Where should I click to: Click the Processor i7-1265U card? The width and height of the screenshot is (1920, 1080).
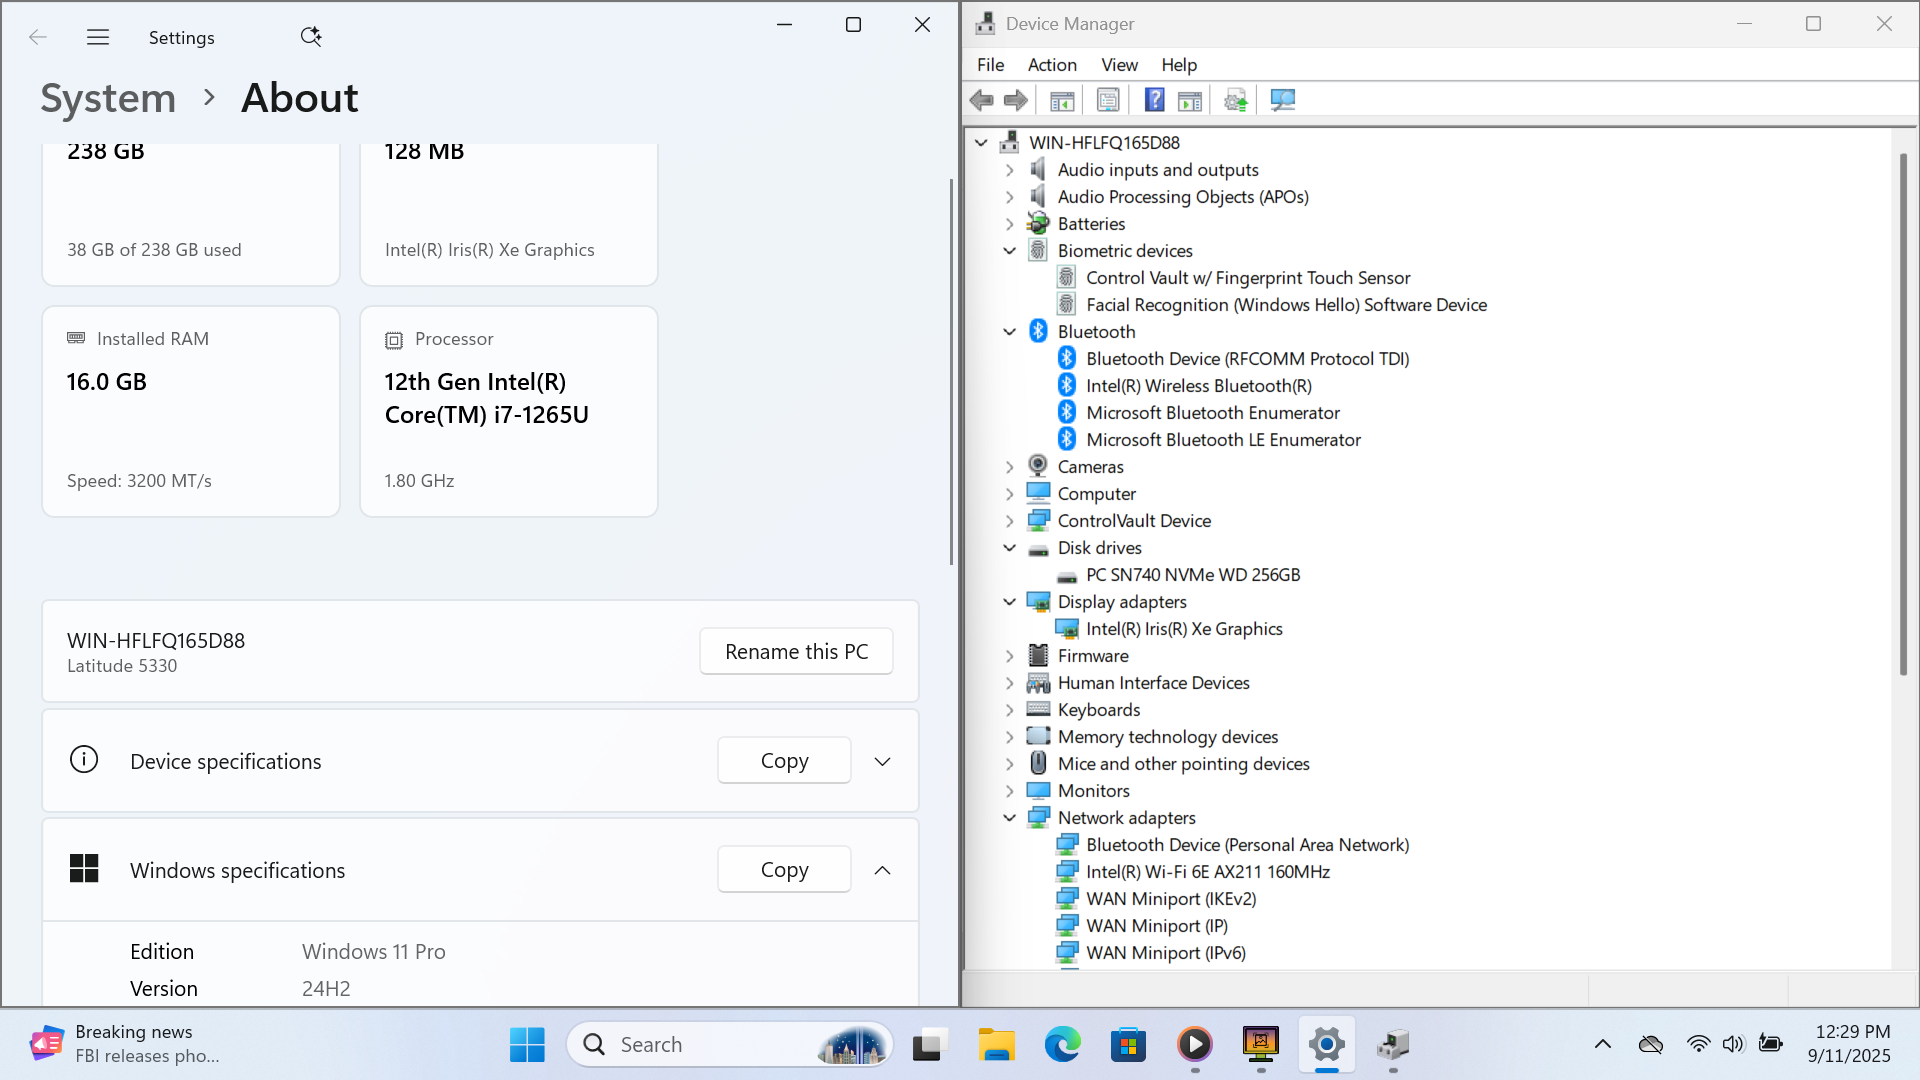click(509, 411)
